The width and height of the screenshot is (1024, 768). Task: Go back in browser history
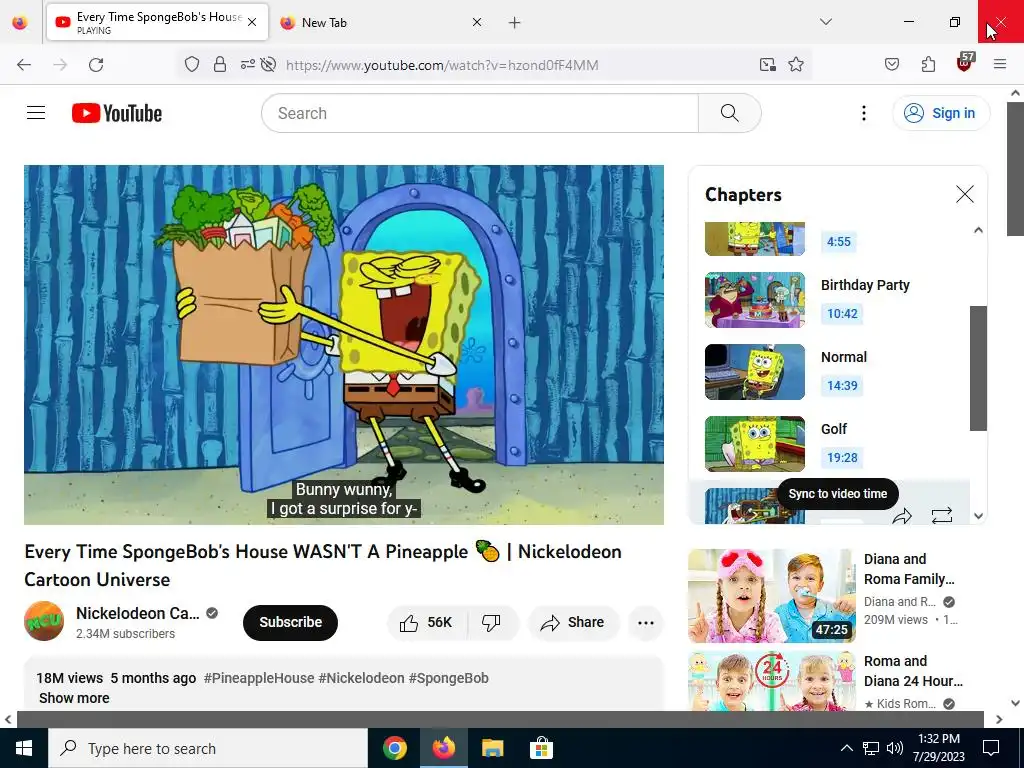(24, 65)
